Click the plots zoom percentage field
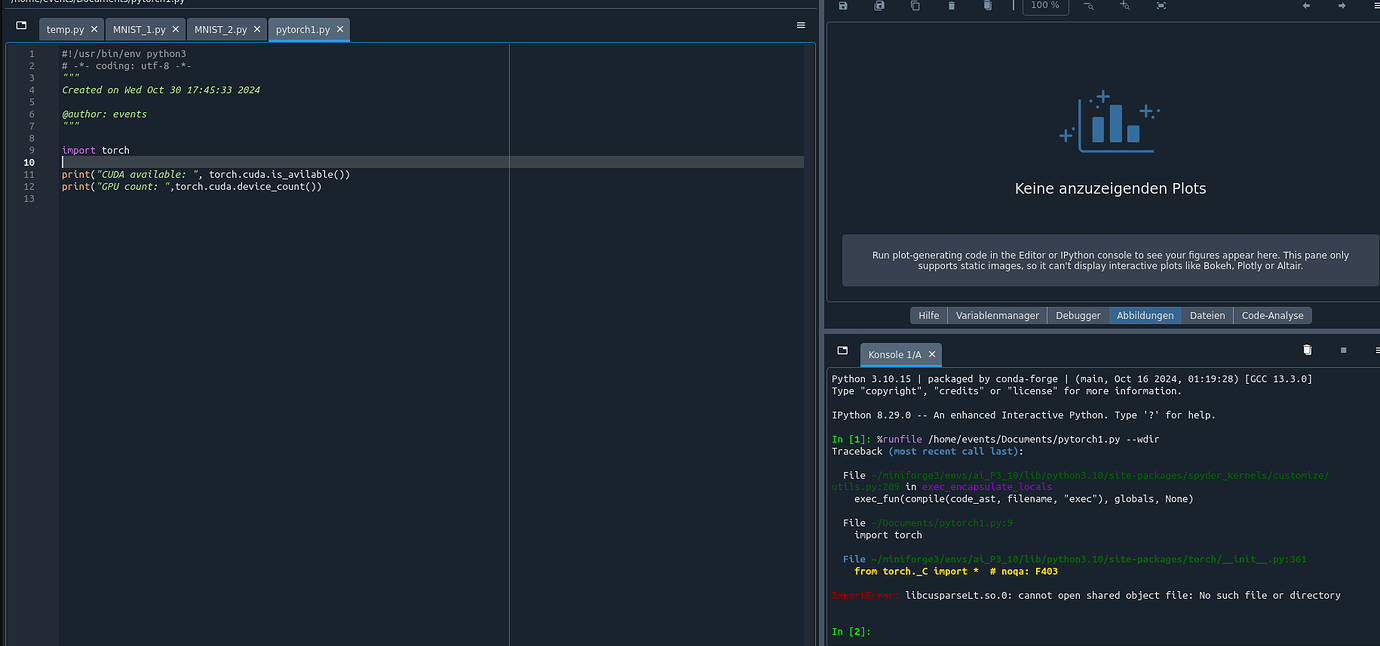 tap(1045, 6)
